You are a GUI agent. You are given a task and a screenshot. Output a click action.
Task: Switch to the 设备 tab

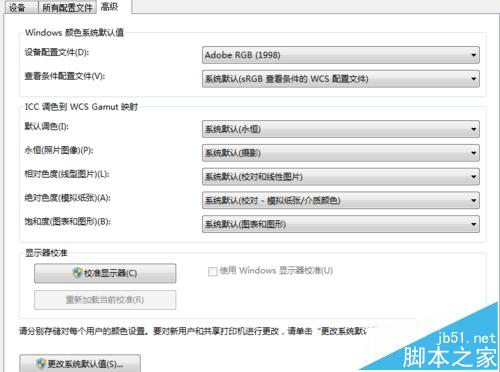tap(21, 7)
